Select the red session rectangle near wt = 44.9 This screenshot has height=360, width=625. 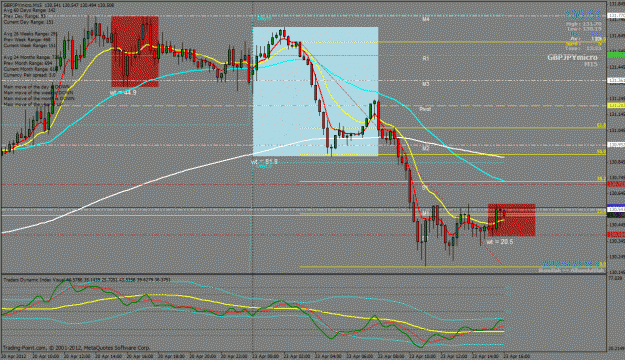point(135,51)
